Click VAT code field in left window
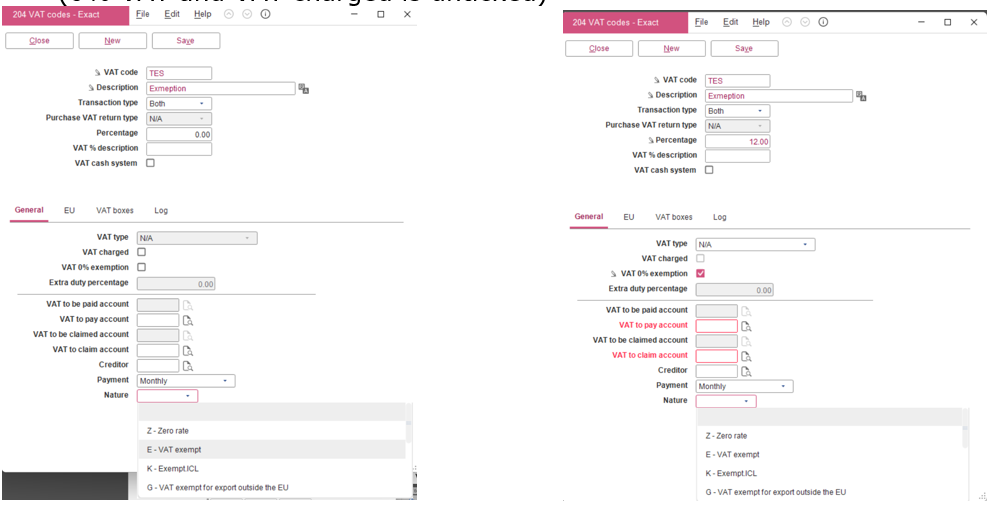Viewport: 993px width, 531px height. pos(179,74)
